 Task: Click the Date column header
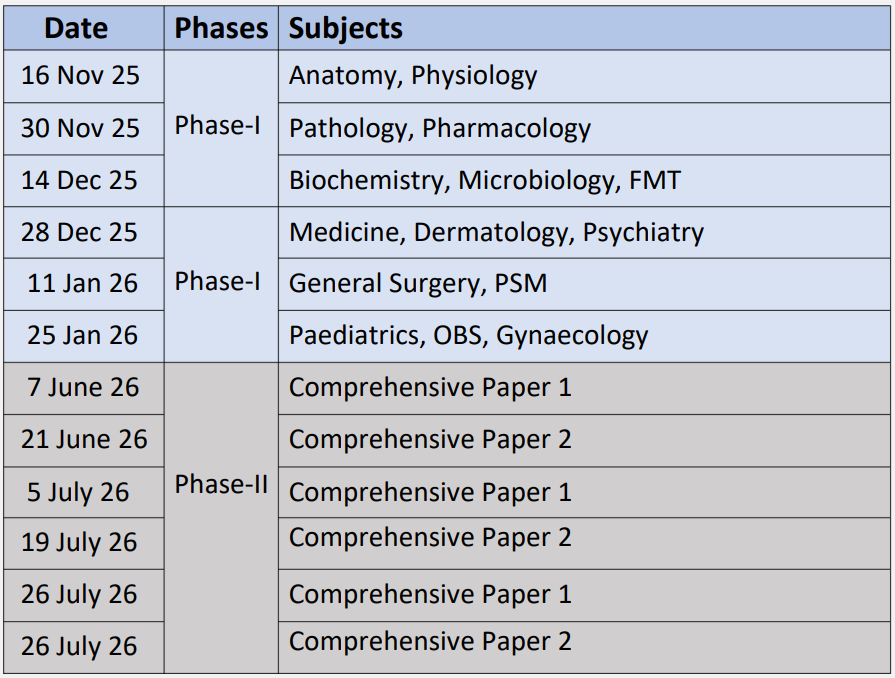(x=76, y=28)
